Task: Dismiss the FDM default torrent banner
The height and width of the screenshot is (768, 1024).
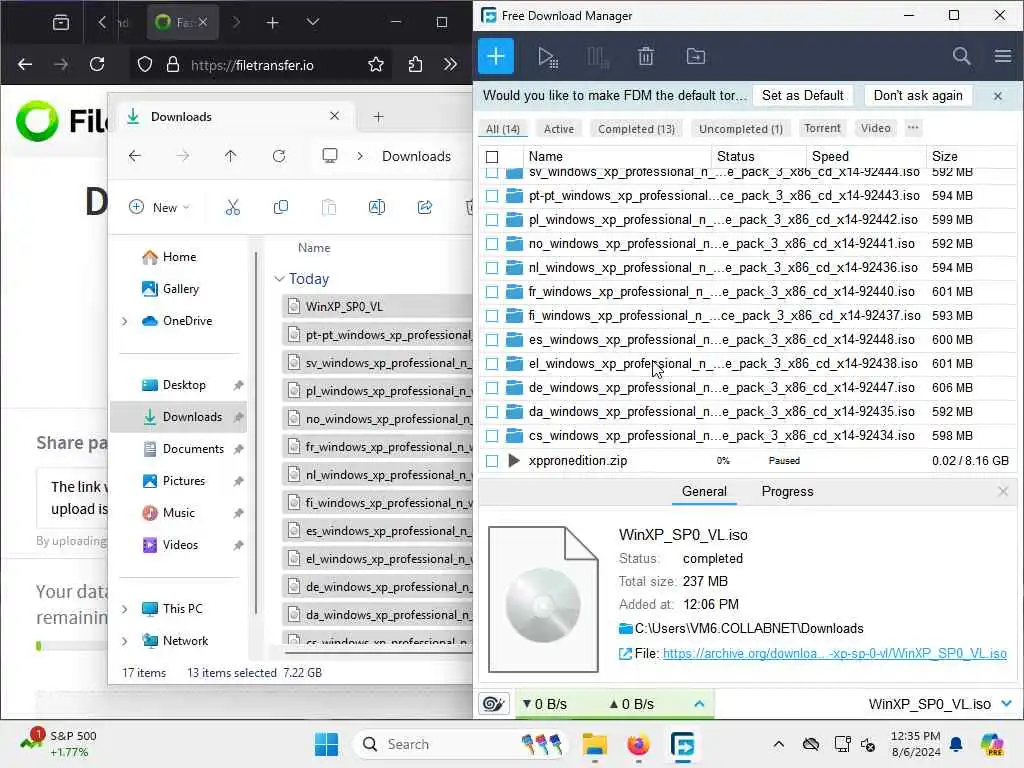Action: 998,96
